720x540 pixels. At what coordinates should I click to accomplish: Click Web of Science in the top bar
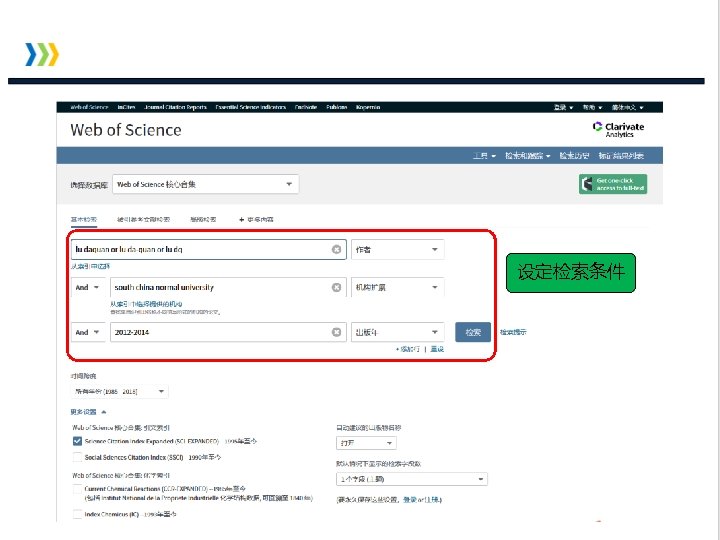tap(89, 107)
